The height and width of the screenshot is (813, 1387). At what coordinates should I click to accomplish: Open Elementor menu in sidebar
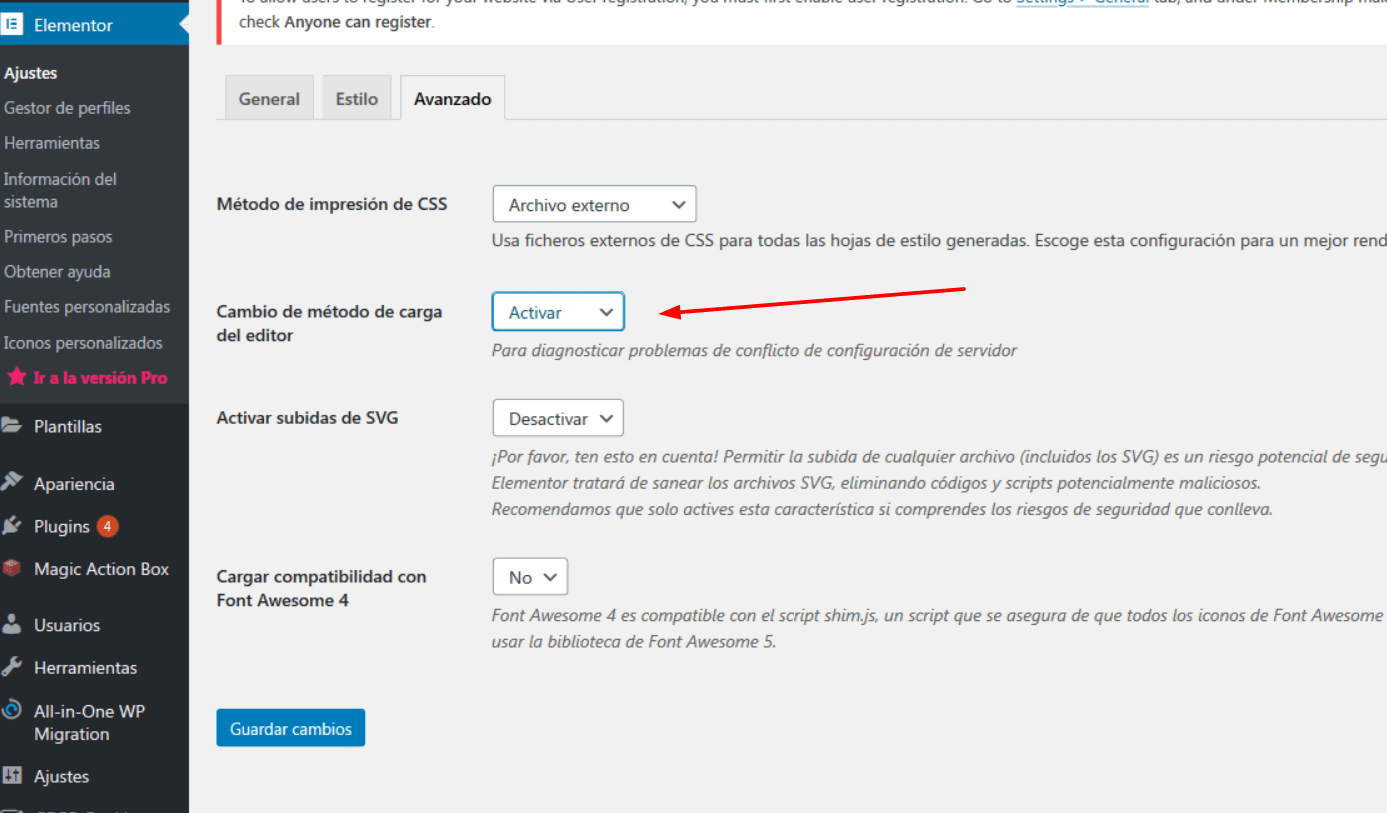point(94,25)
